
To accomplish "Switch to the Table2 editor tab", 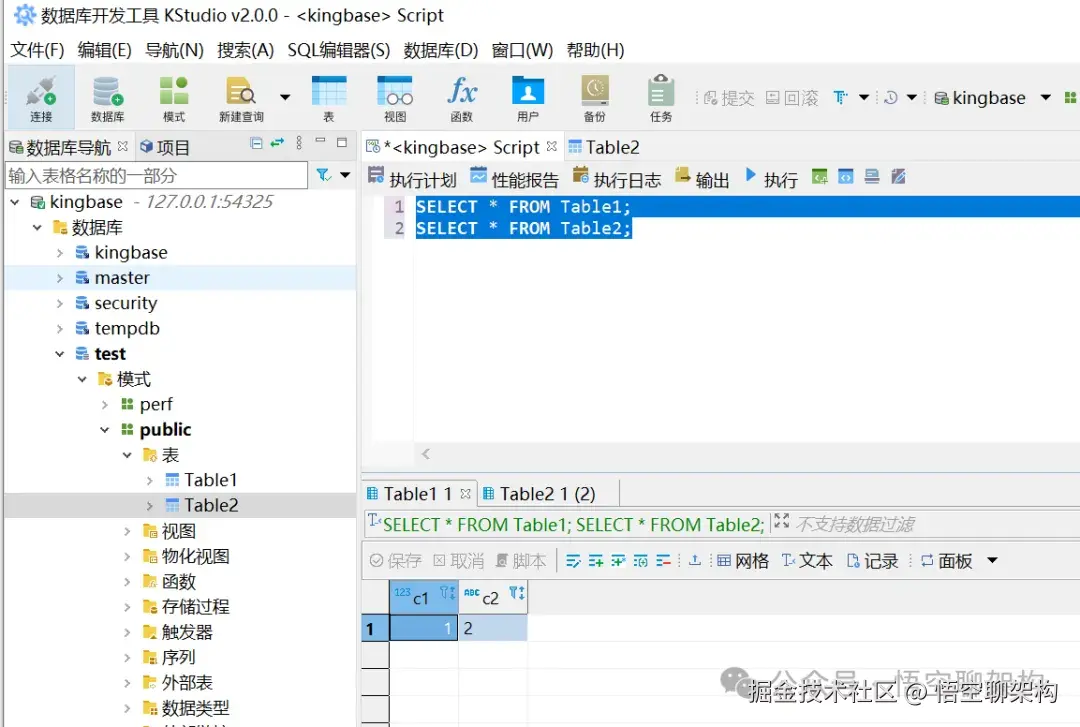I will click(x=604, y=147).
